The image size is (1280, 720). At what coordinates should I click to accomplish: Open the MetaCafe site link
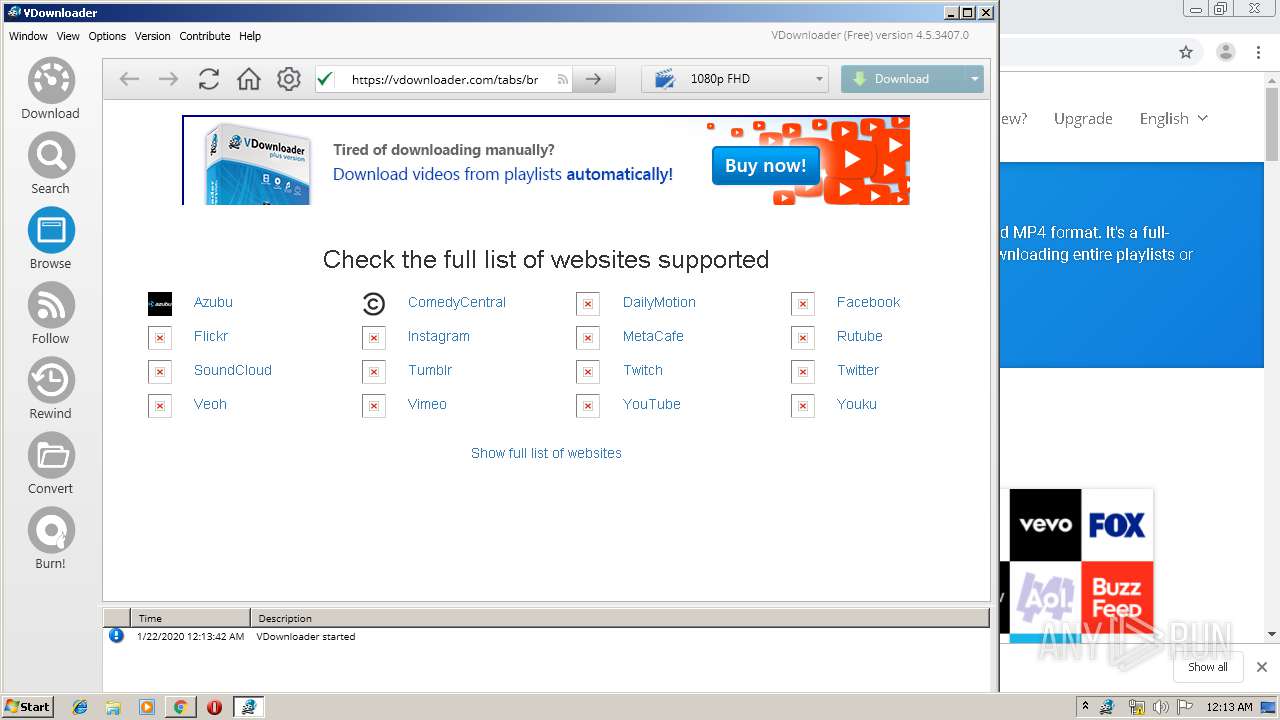653,336
